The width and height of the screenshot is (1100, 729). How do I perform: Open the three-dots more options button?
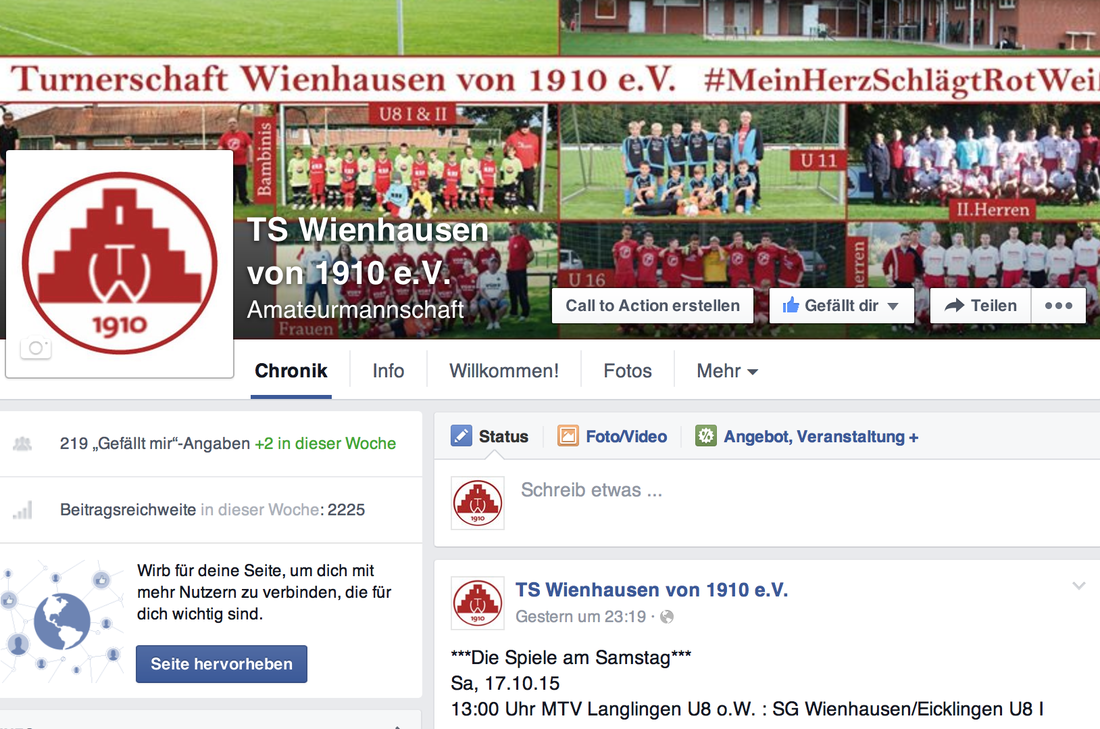[1059, 306]
